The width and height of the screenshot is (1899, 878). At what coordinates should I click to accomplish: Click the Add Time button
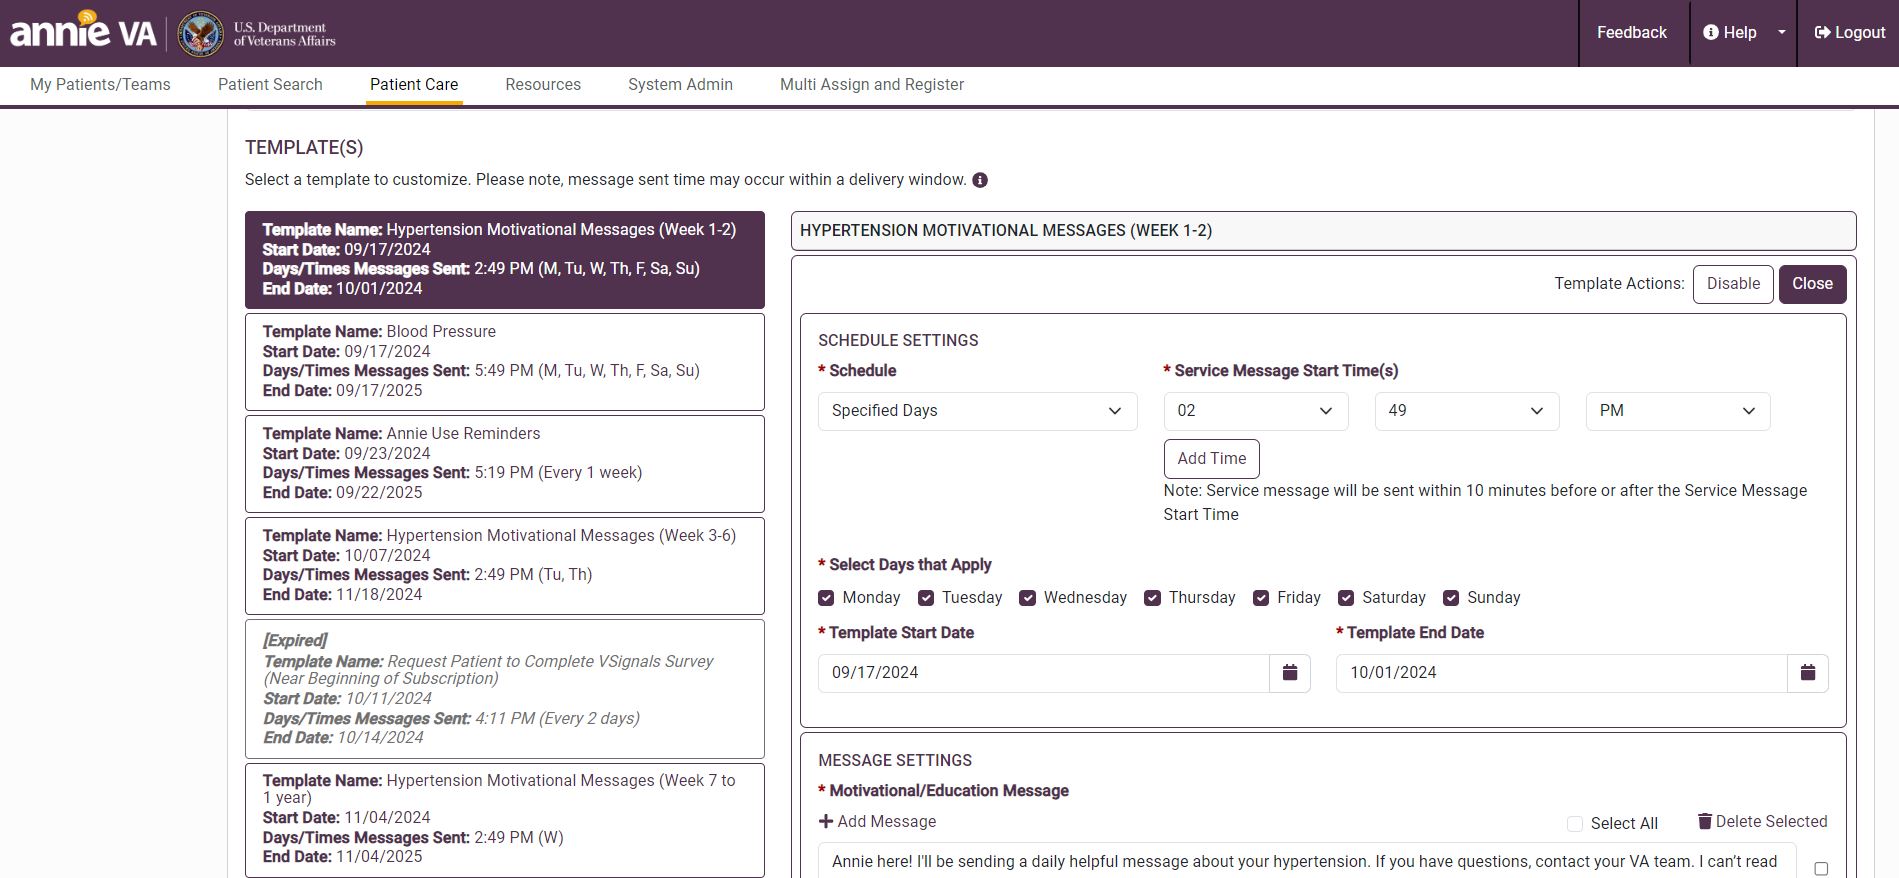[x=1211, y=459]
